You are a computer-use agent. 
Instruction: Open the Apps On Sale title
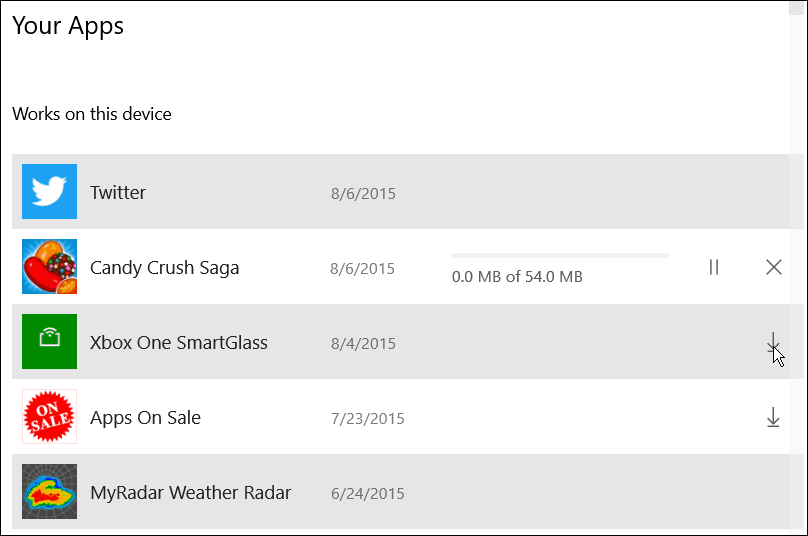click(x=145, y=418)
